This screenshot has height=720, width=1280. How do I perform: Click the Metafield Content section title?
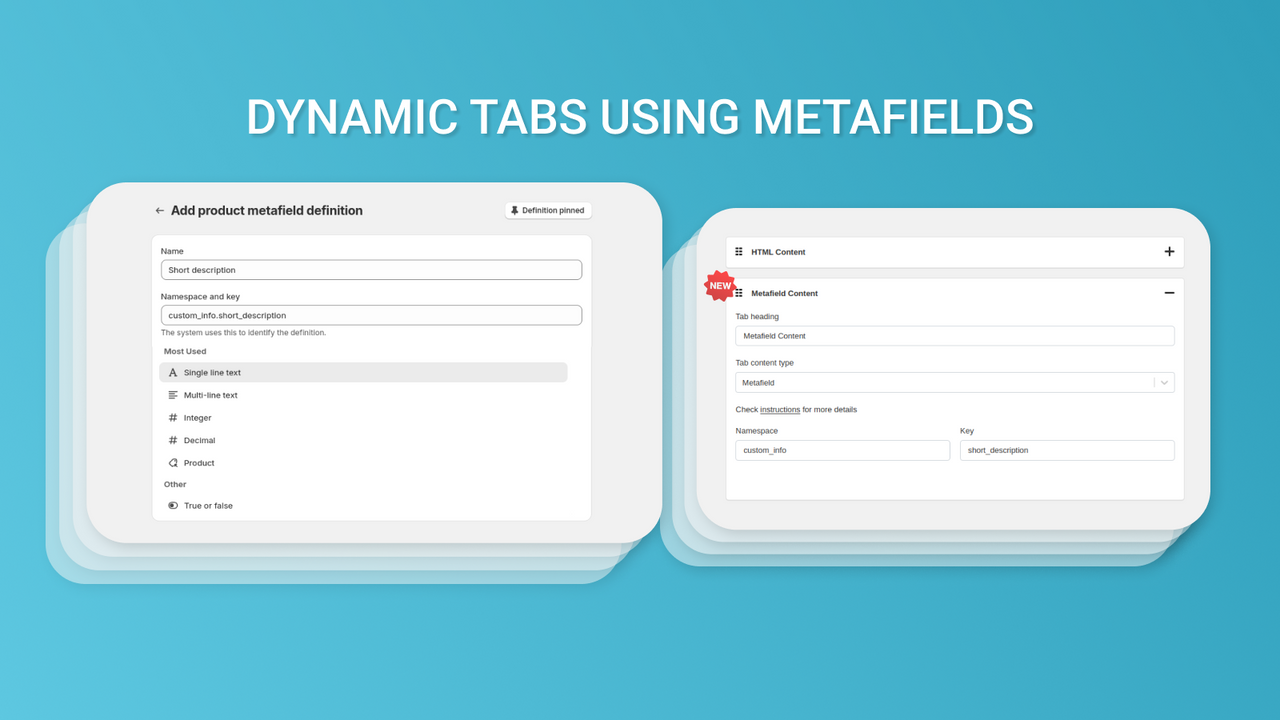click(x=784, y=293)
